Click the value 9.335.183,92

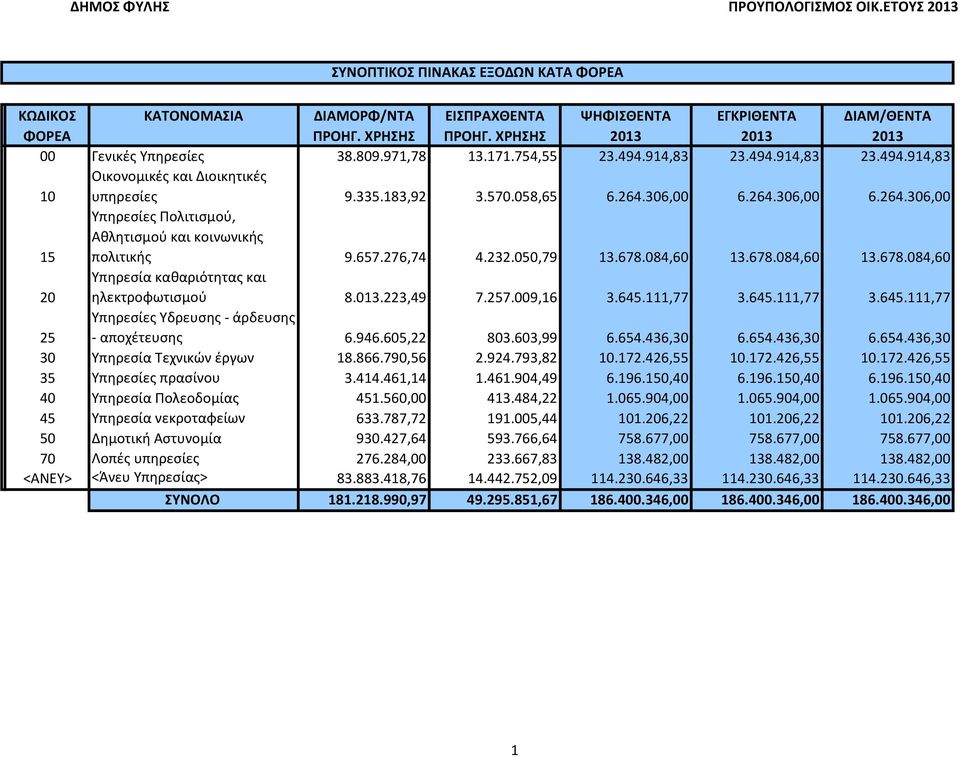point(385,197)
